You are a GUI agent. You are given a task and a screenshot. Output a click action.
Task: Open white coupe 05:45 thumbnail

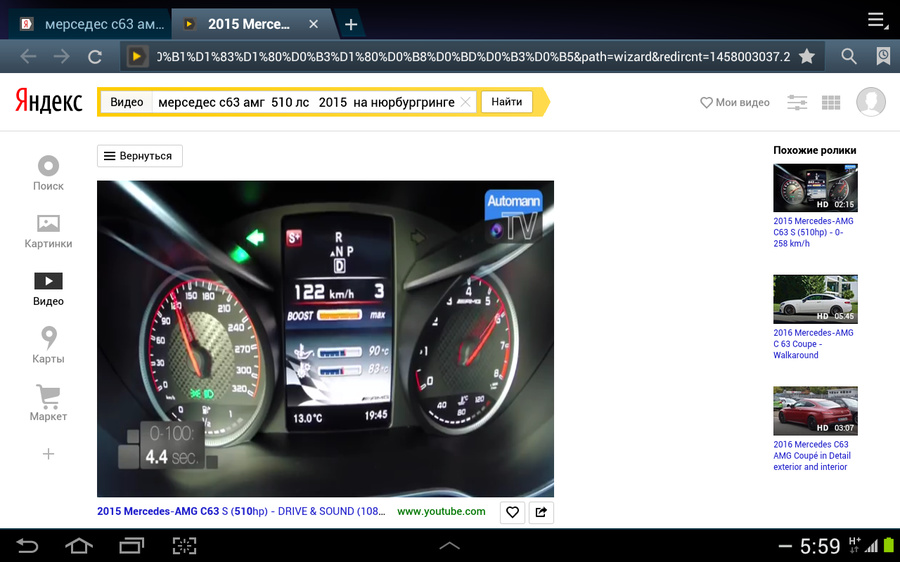coord(815,299)
